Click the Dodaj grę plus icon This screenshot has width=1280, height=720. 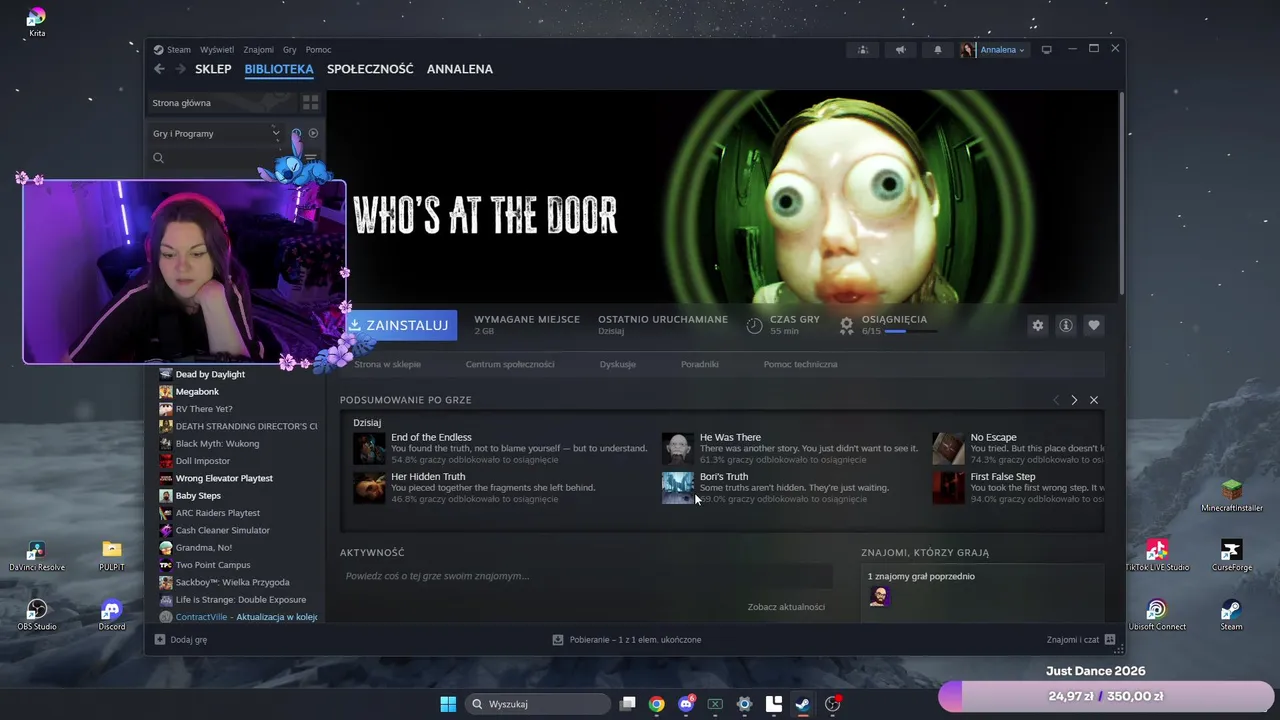[160, 639]
